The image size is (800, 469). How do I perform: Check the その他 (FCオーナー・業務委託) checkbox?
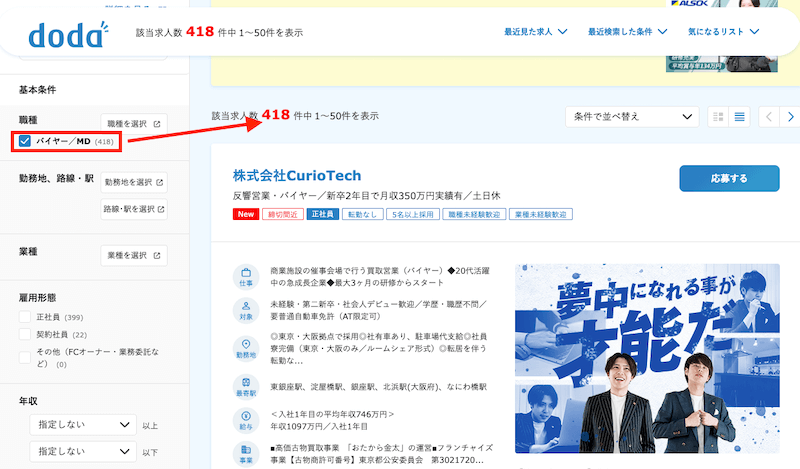pyautogui.click(x=24, y=357)
